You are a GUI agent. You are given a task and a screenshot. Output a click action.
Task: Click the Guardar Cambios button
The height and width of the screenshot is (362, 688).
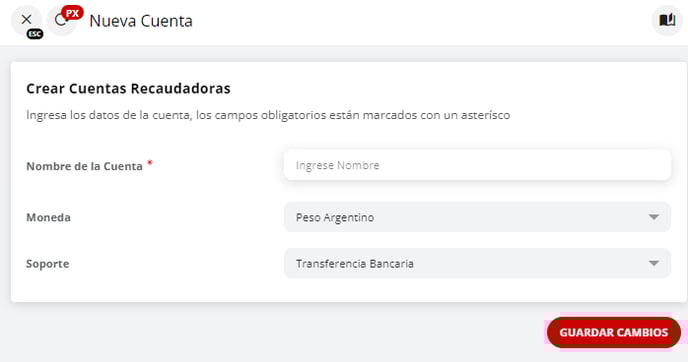coord(613,333)
